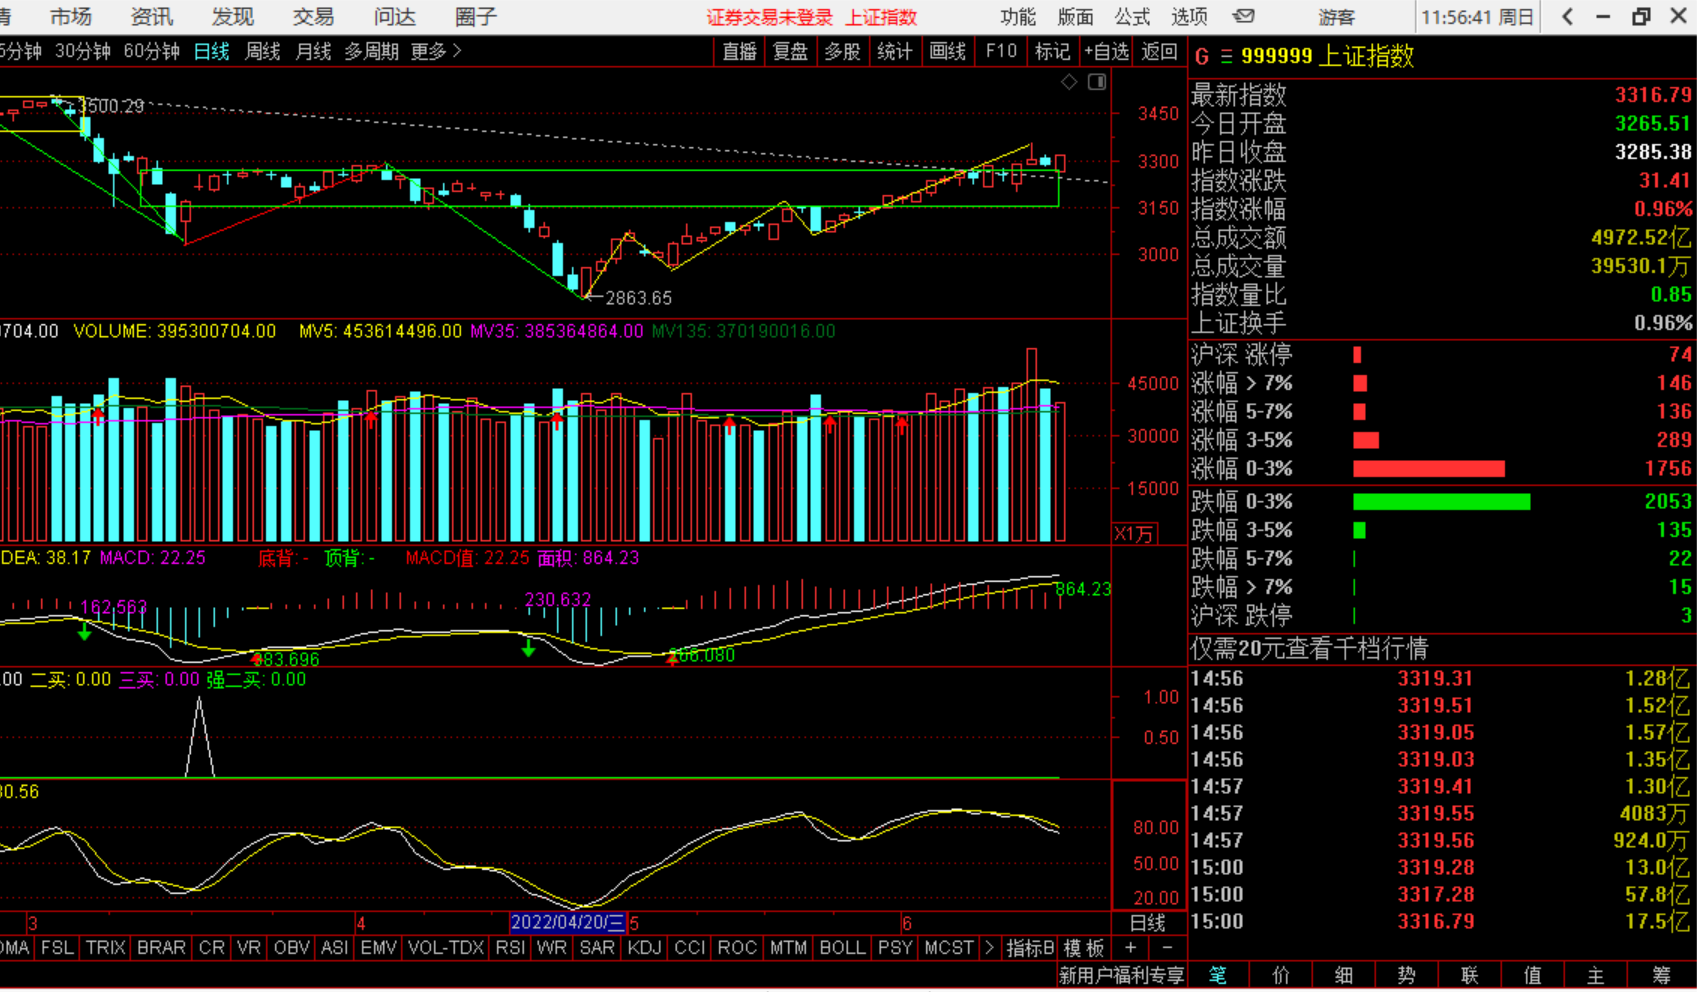Click the 标记 mark button
This screenshot has height=992, width=1697.
click(x=1053, y=51)
